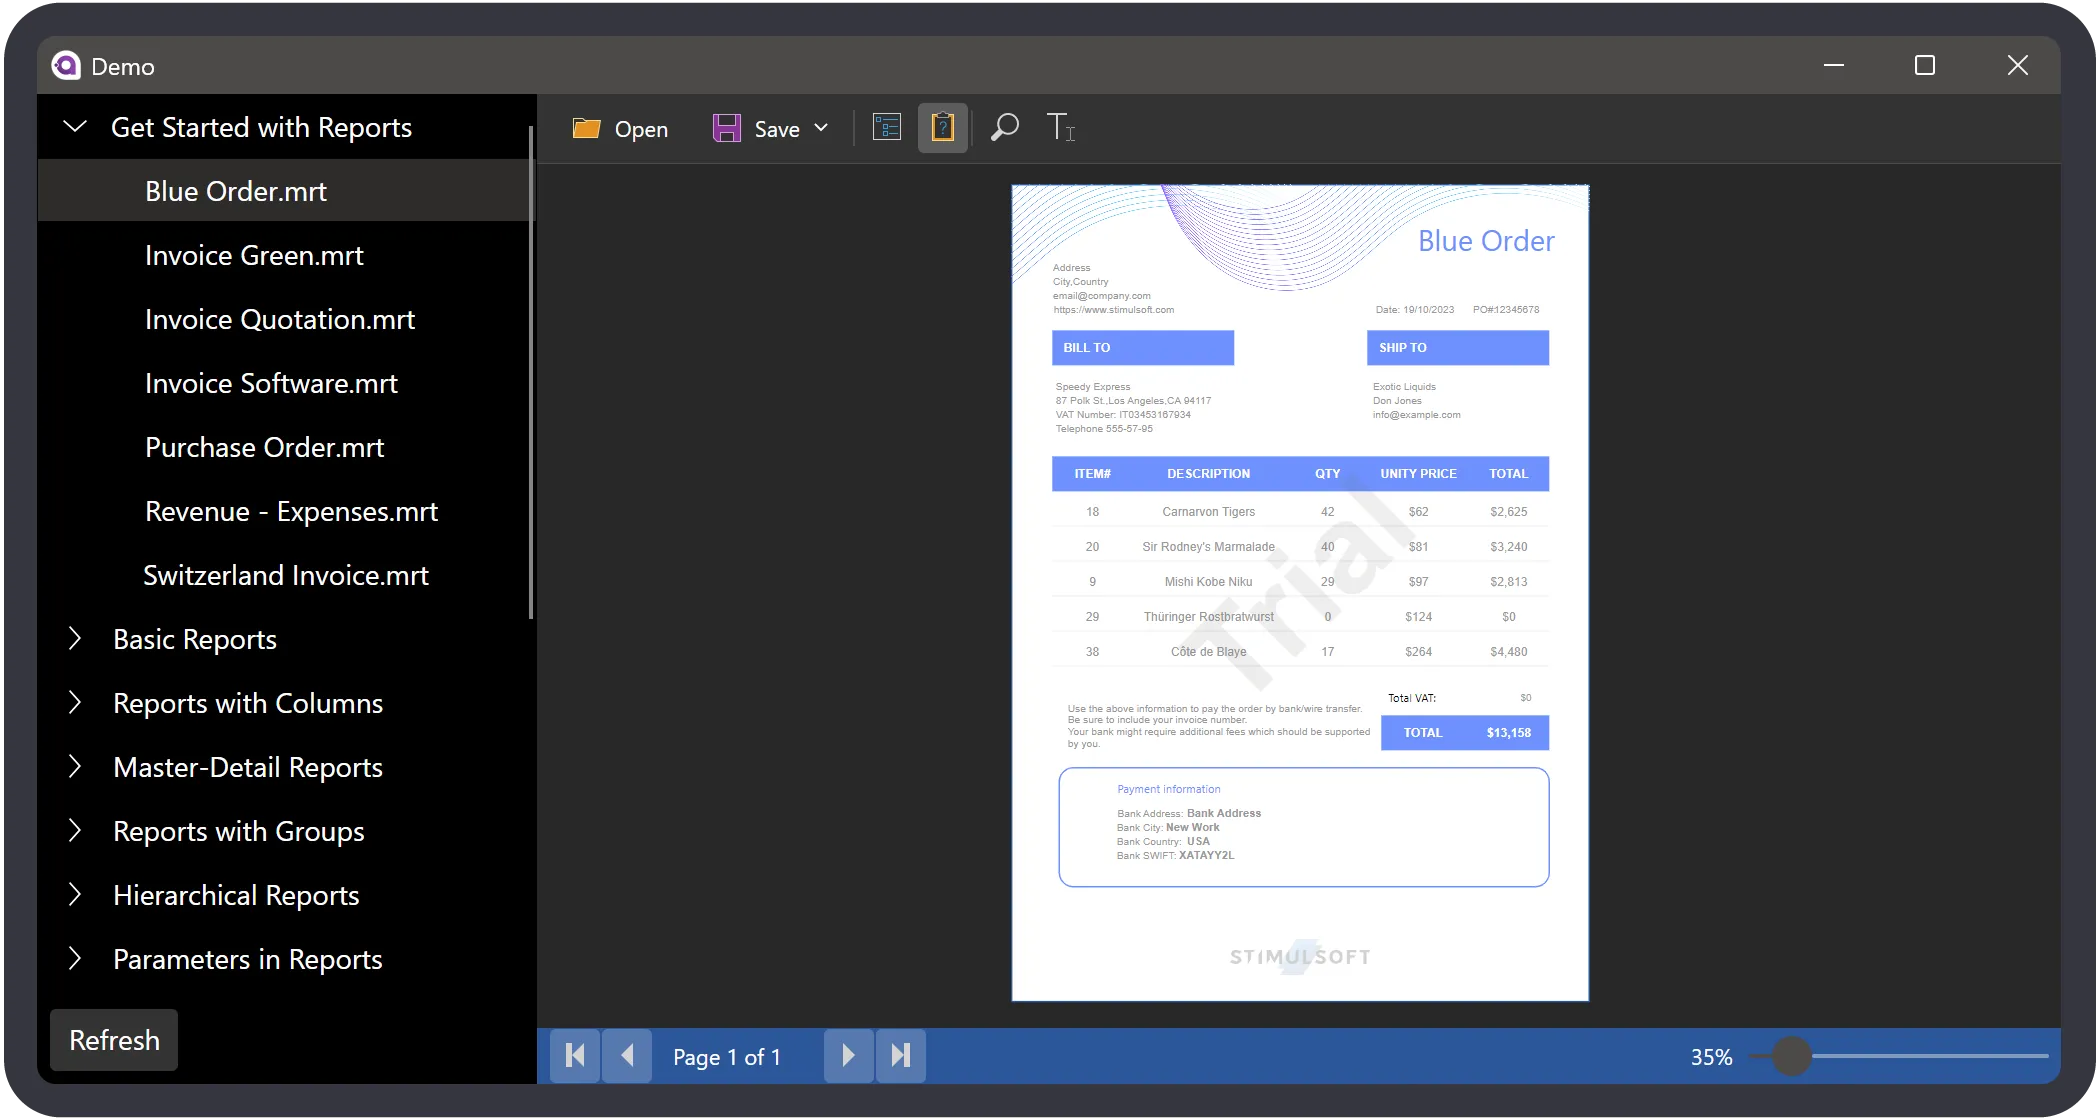Click the zoom slider handle
This screenshot has height=1120, width=2100.
[x=1792, y=1056]
